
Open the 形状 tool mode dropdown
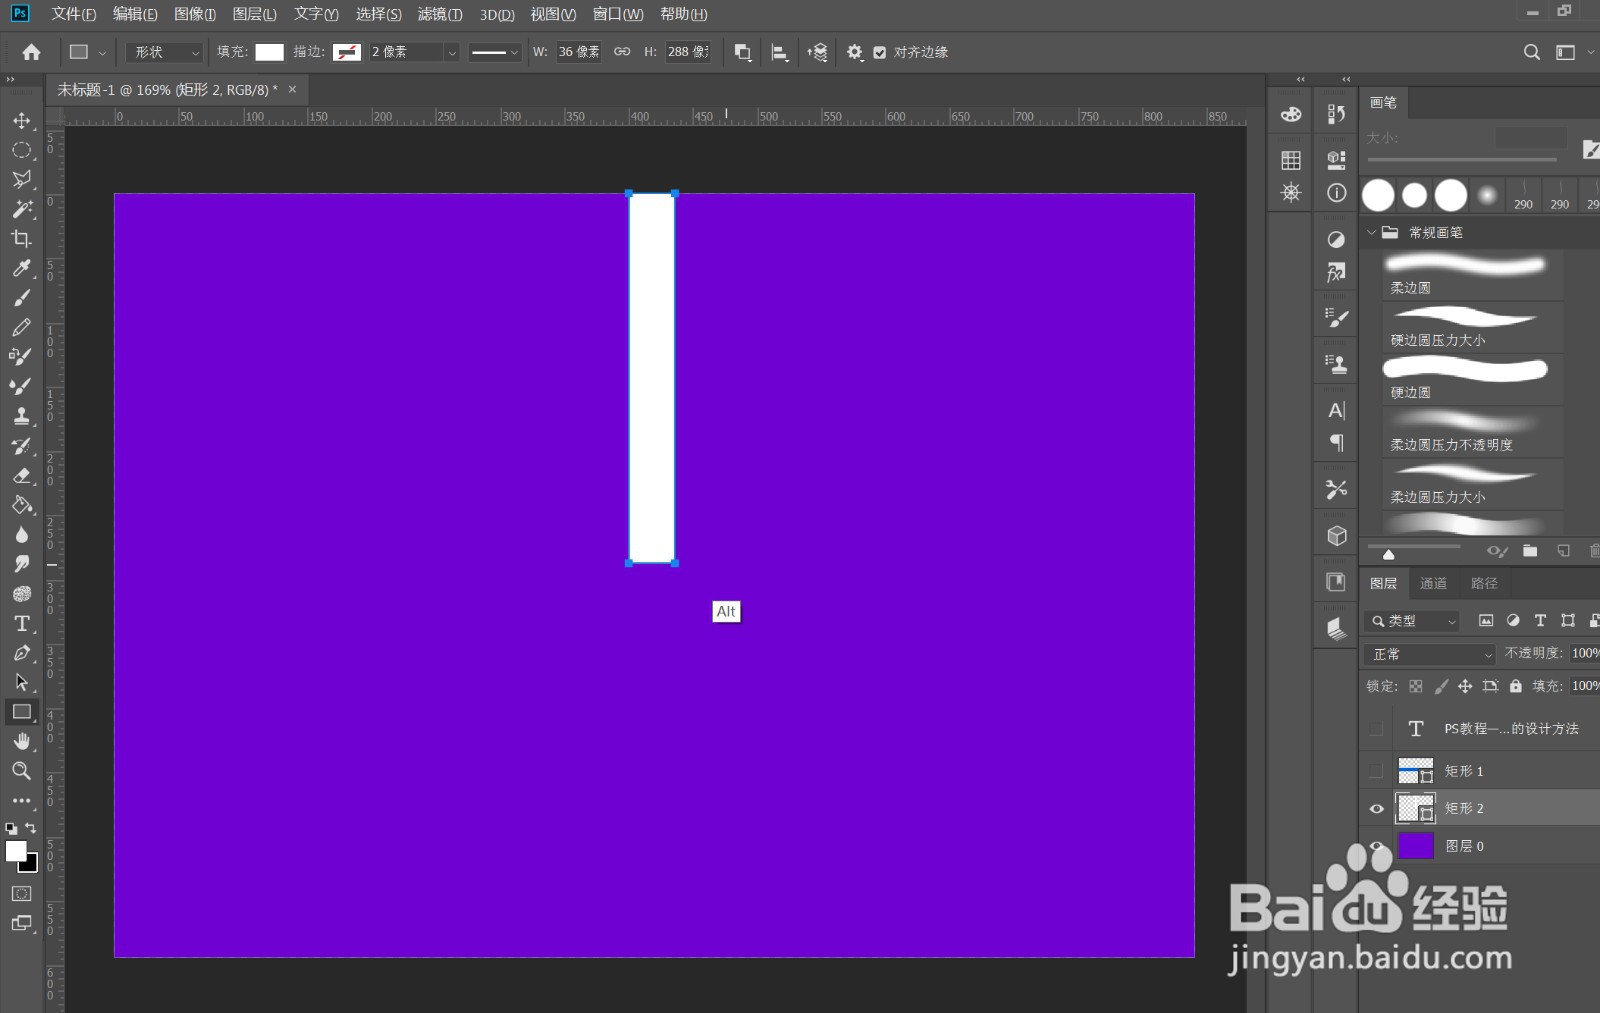pyautogui.click(x=165, y=52)
